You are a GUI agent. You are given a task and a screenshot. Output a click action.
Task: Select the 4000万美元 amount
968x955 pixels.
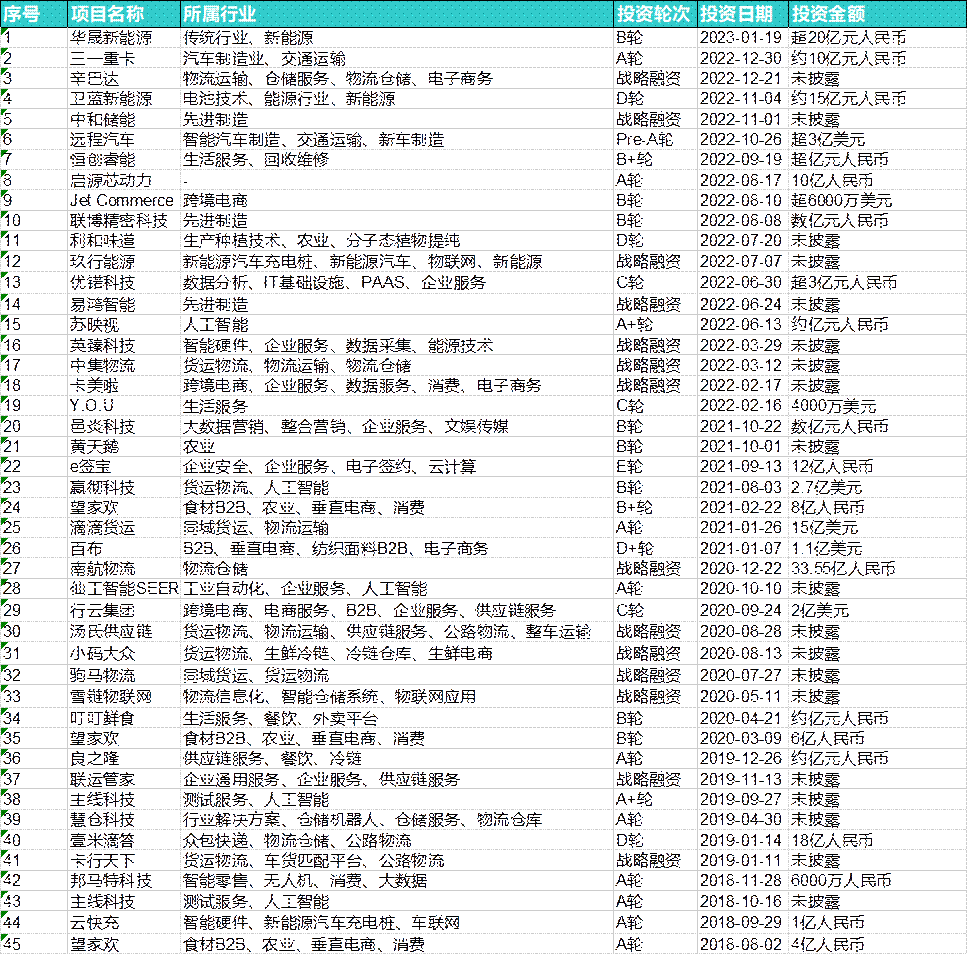coord(833,406)
